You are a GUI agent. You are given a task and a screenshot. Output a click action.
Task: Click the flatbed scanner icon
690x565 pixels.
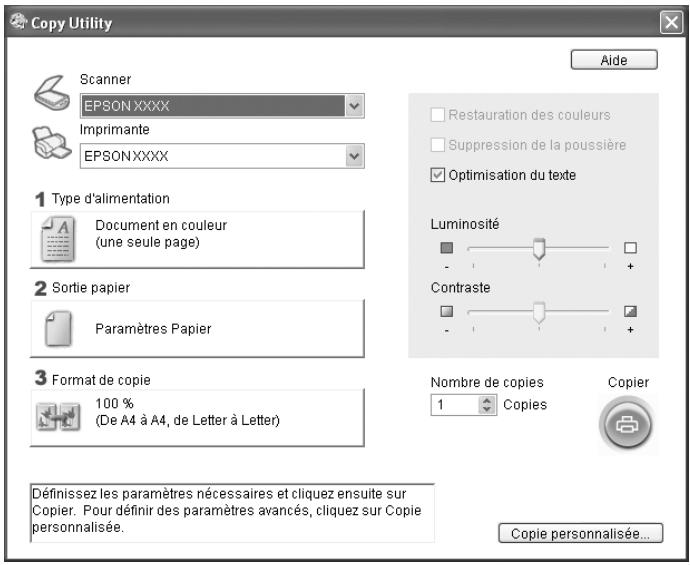(x=52, y=93)
